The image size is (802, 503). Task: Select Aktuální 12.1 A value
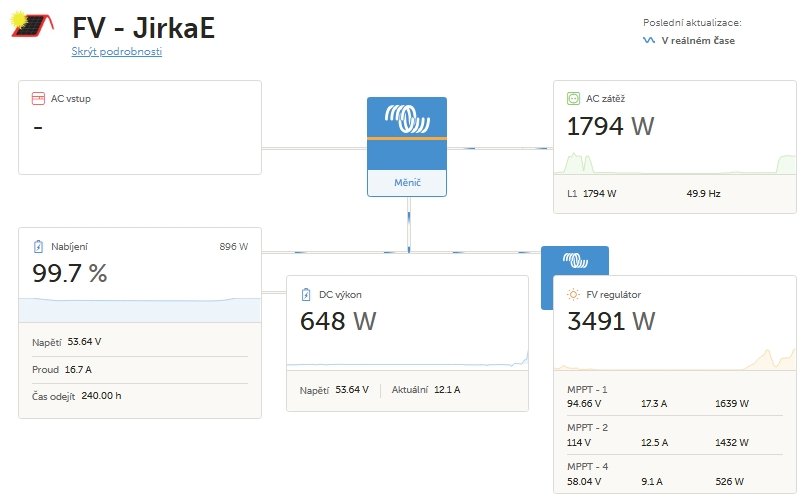pos(426,390)
